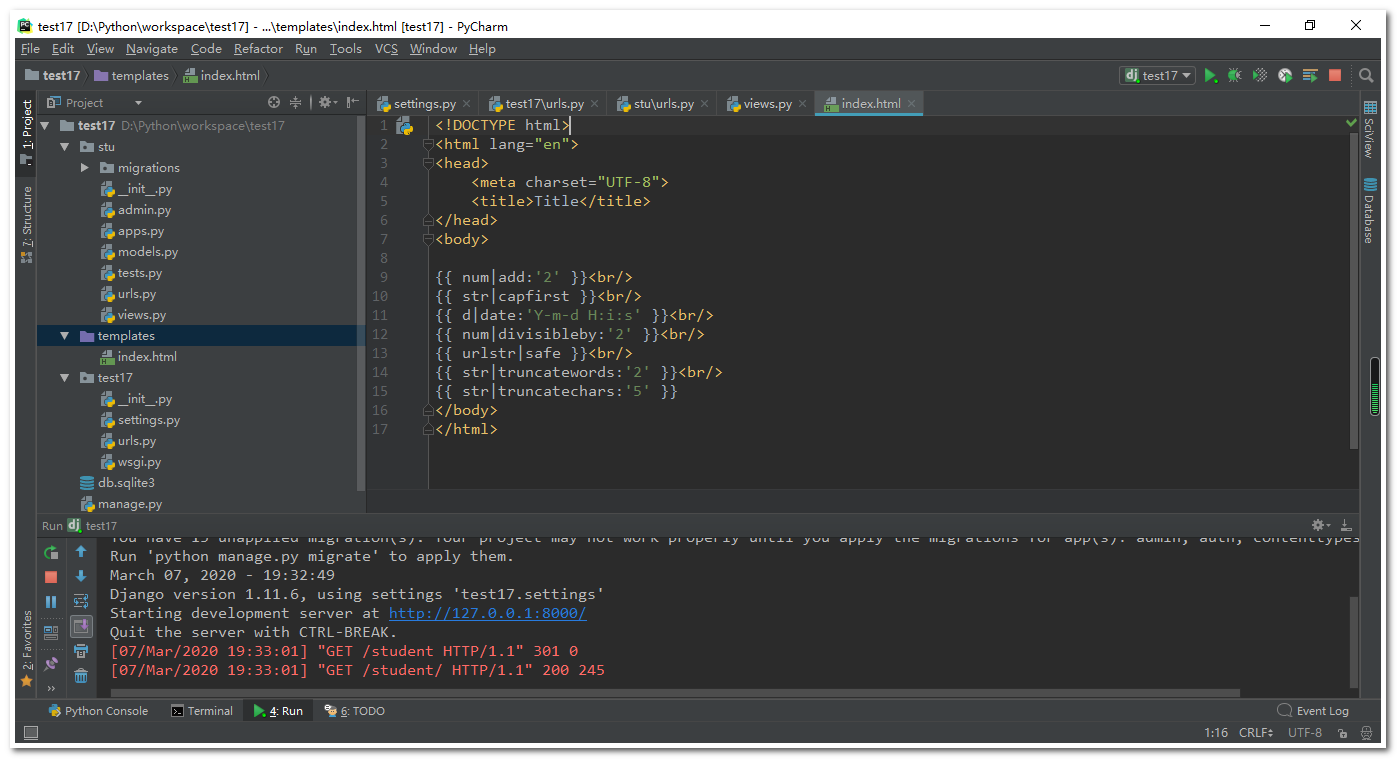Open Search Everywhere magnifier icon
The image size is (1397, 759).
[1366, 75]
